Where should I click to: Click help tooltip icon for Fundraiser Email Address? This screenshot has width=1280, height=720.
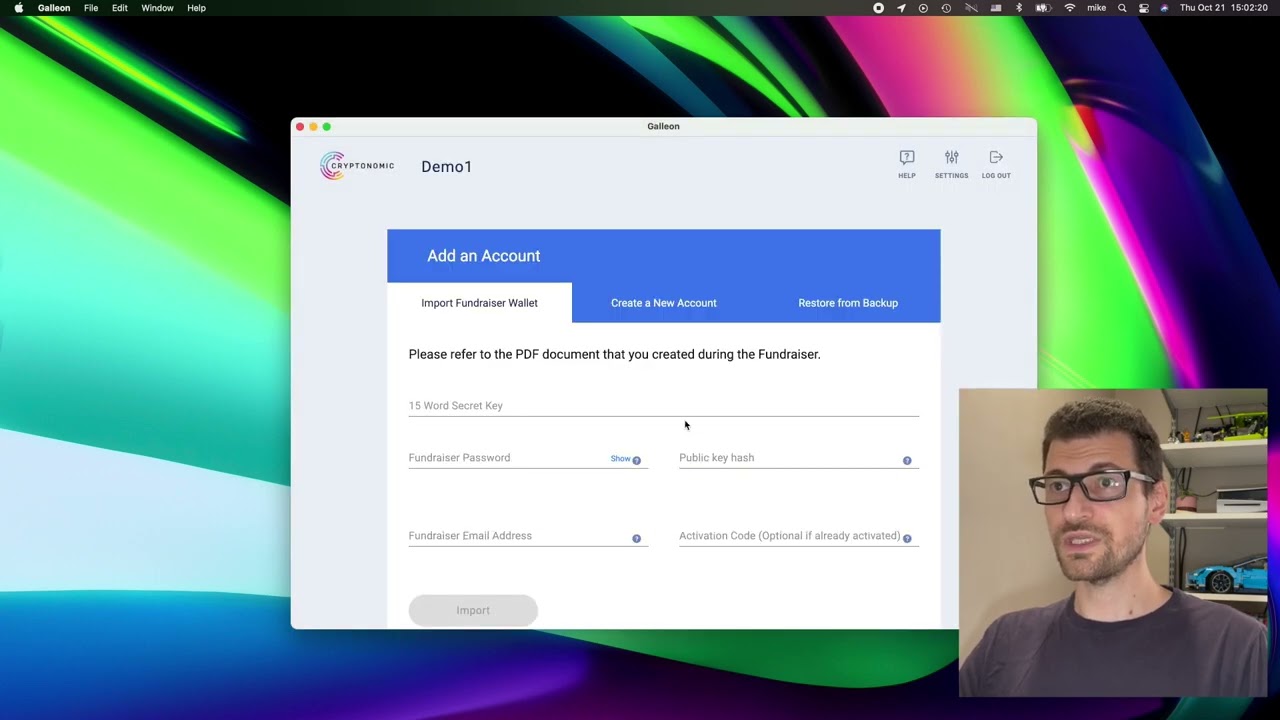pyautogui.click(x=636, y=538)
